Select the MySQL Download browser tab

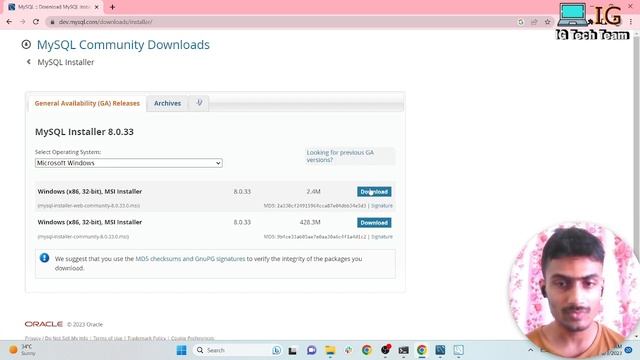coord(52,7)
